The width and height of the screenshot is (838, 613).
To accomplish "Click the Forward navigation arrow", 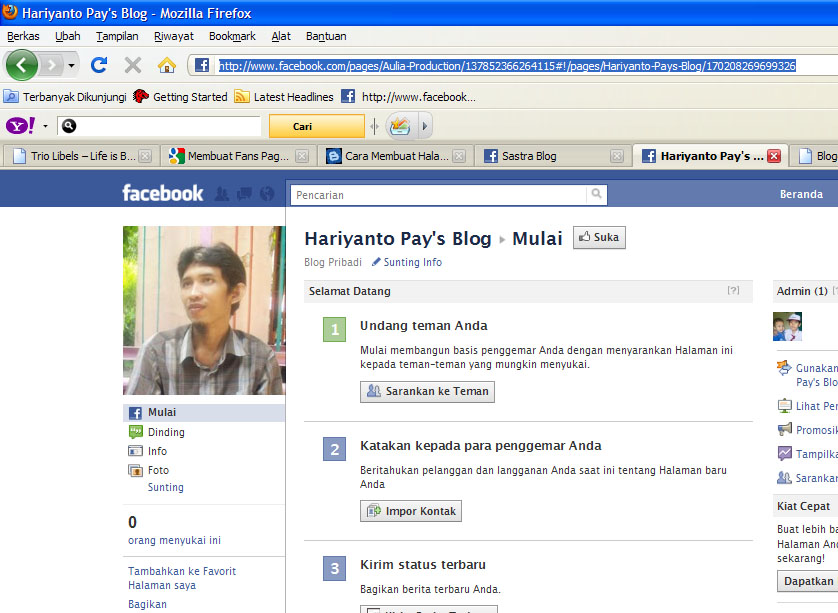I will [x=52, y=65].
